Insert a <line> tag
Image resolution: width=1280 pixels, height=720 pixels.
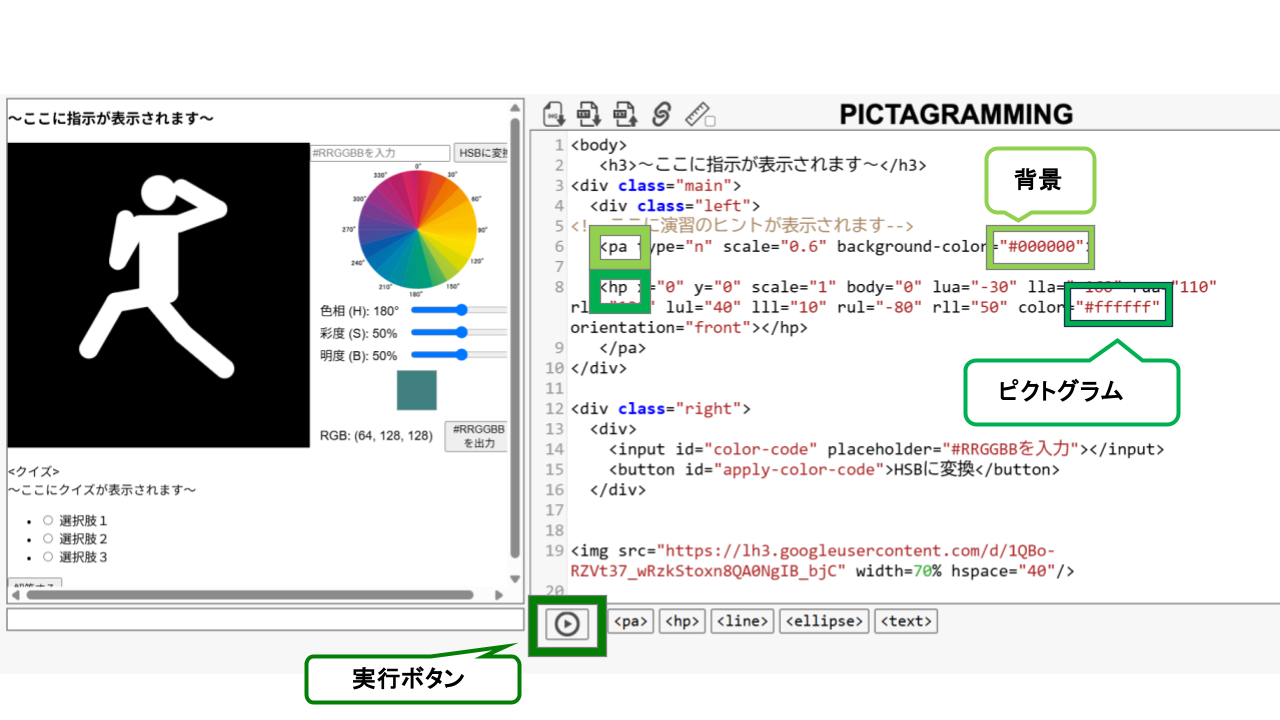coord(742,621)
